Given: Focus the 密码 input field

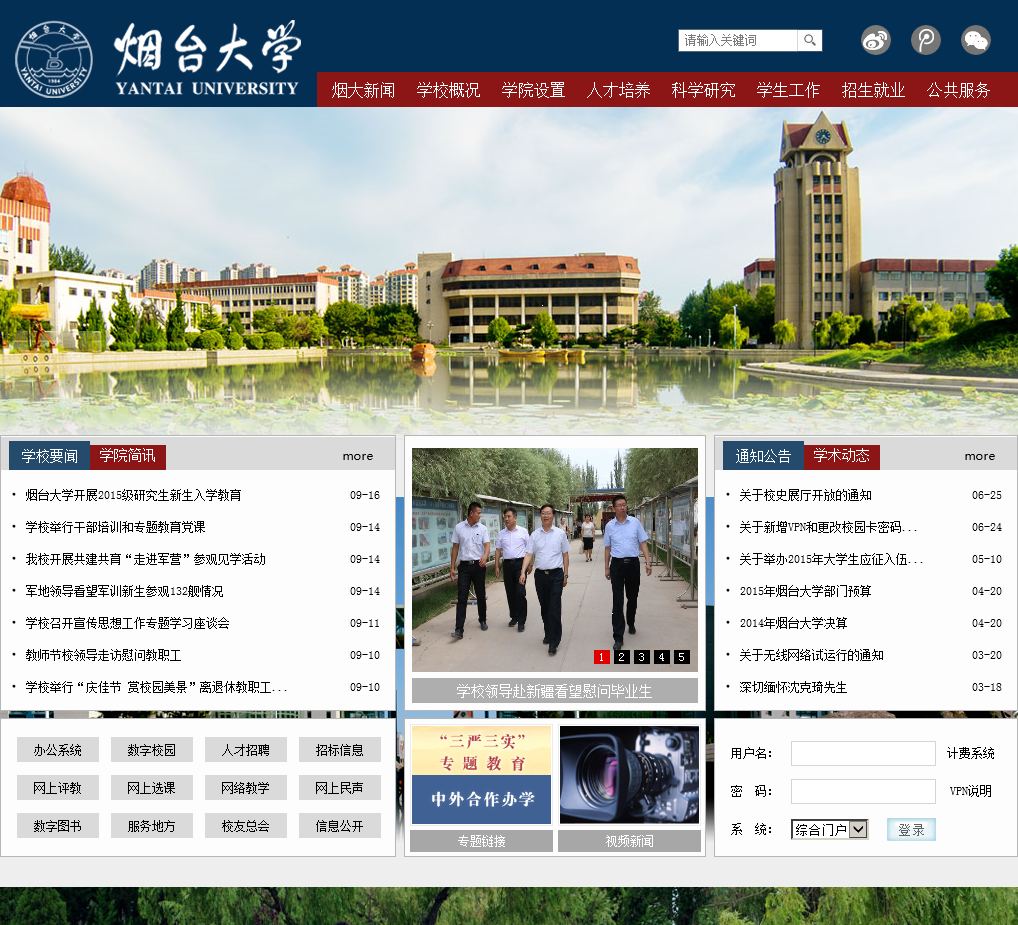Looking at the screenshot, I should pyautogui.click(x=863, y=791).
